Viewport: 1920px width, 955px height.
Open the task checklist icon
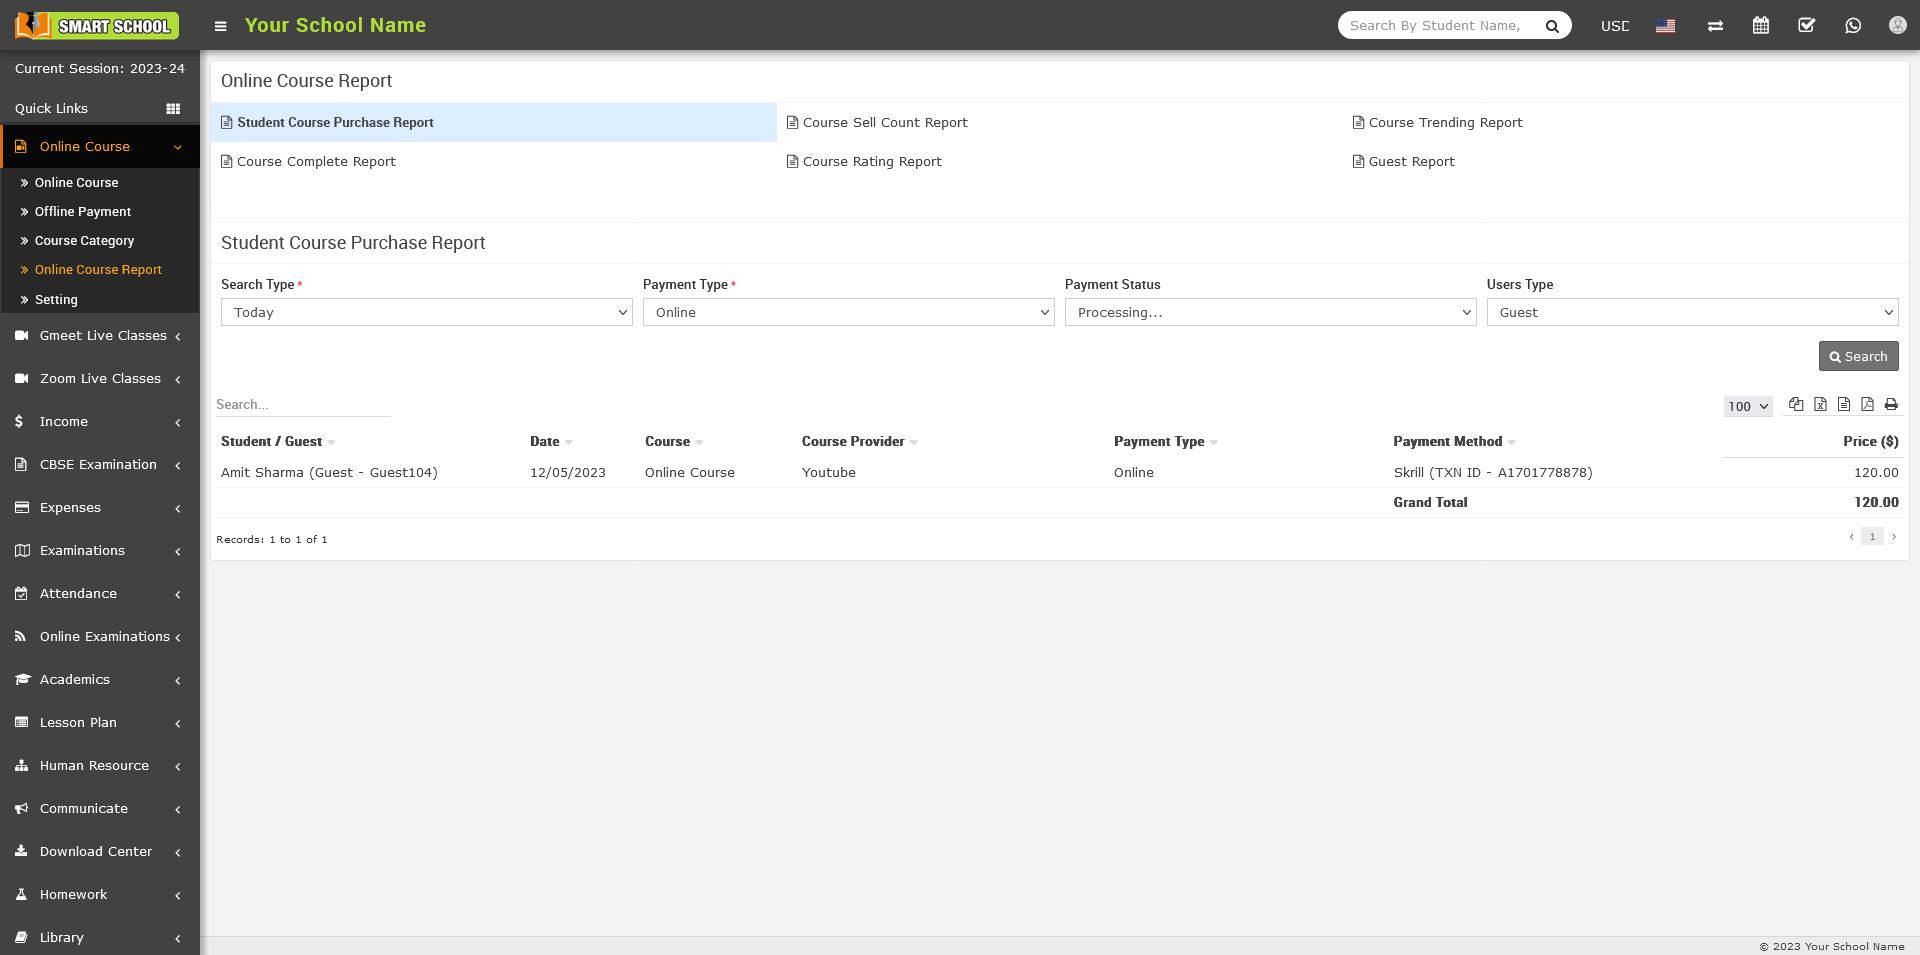tap(1807, 26)
